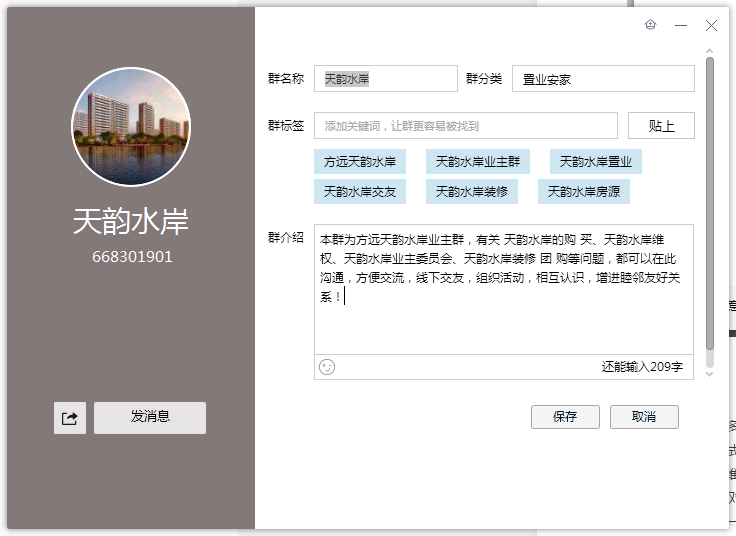Viewport: 736px width, 536px height.
Task: Click the 群标签 keyword input field
Action: tap(466, 126)
